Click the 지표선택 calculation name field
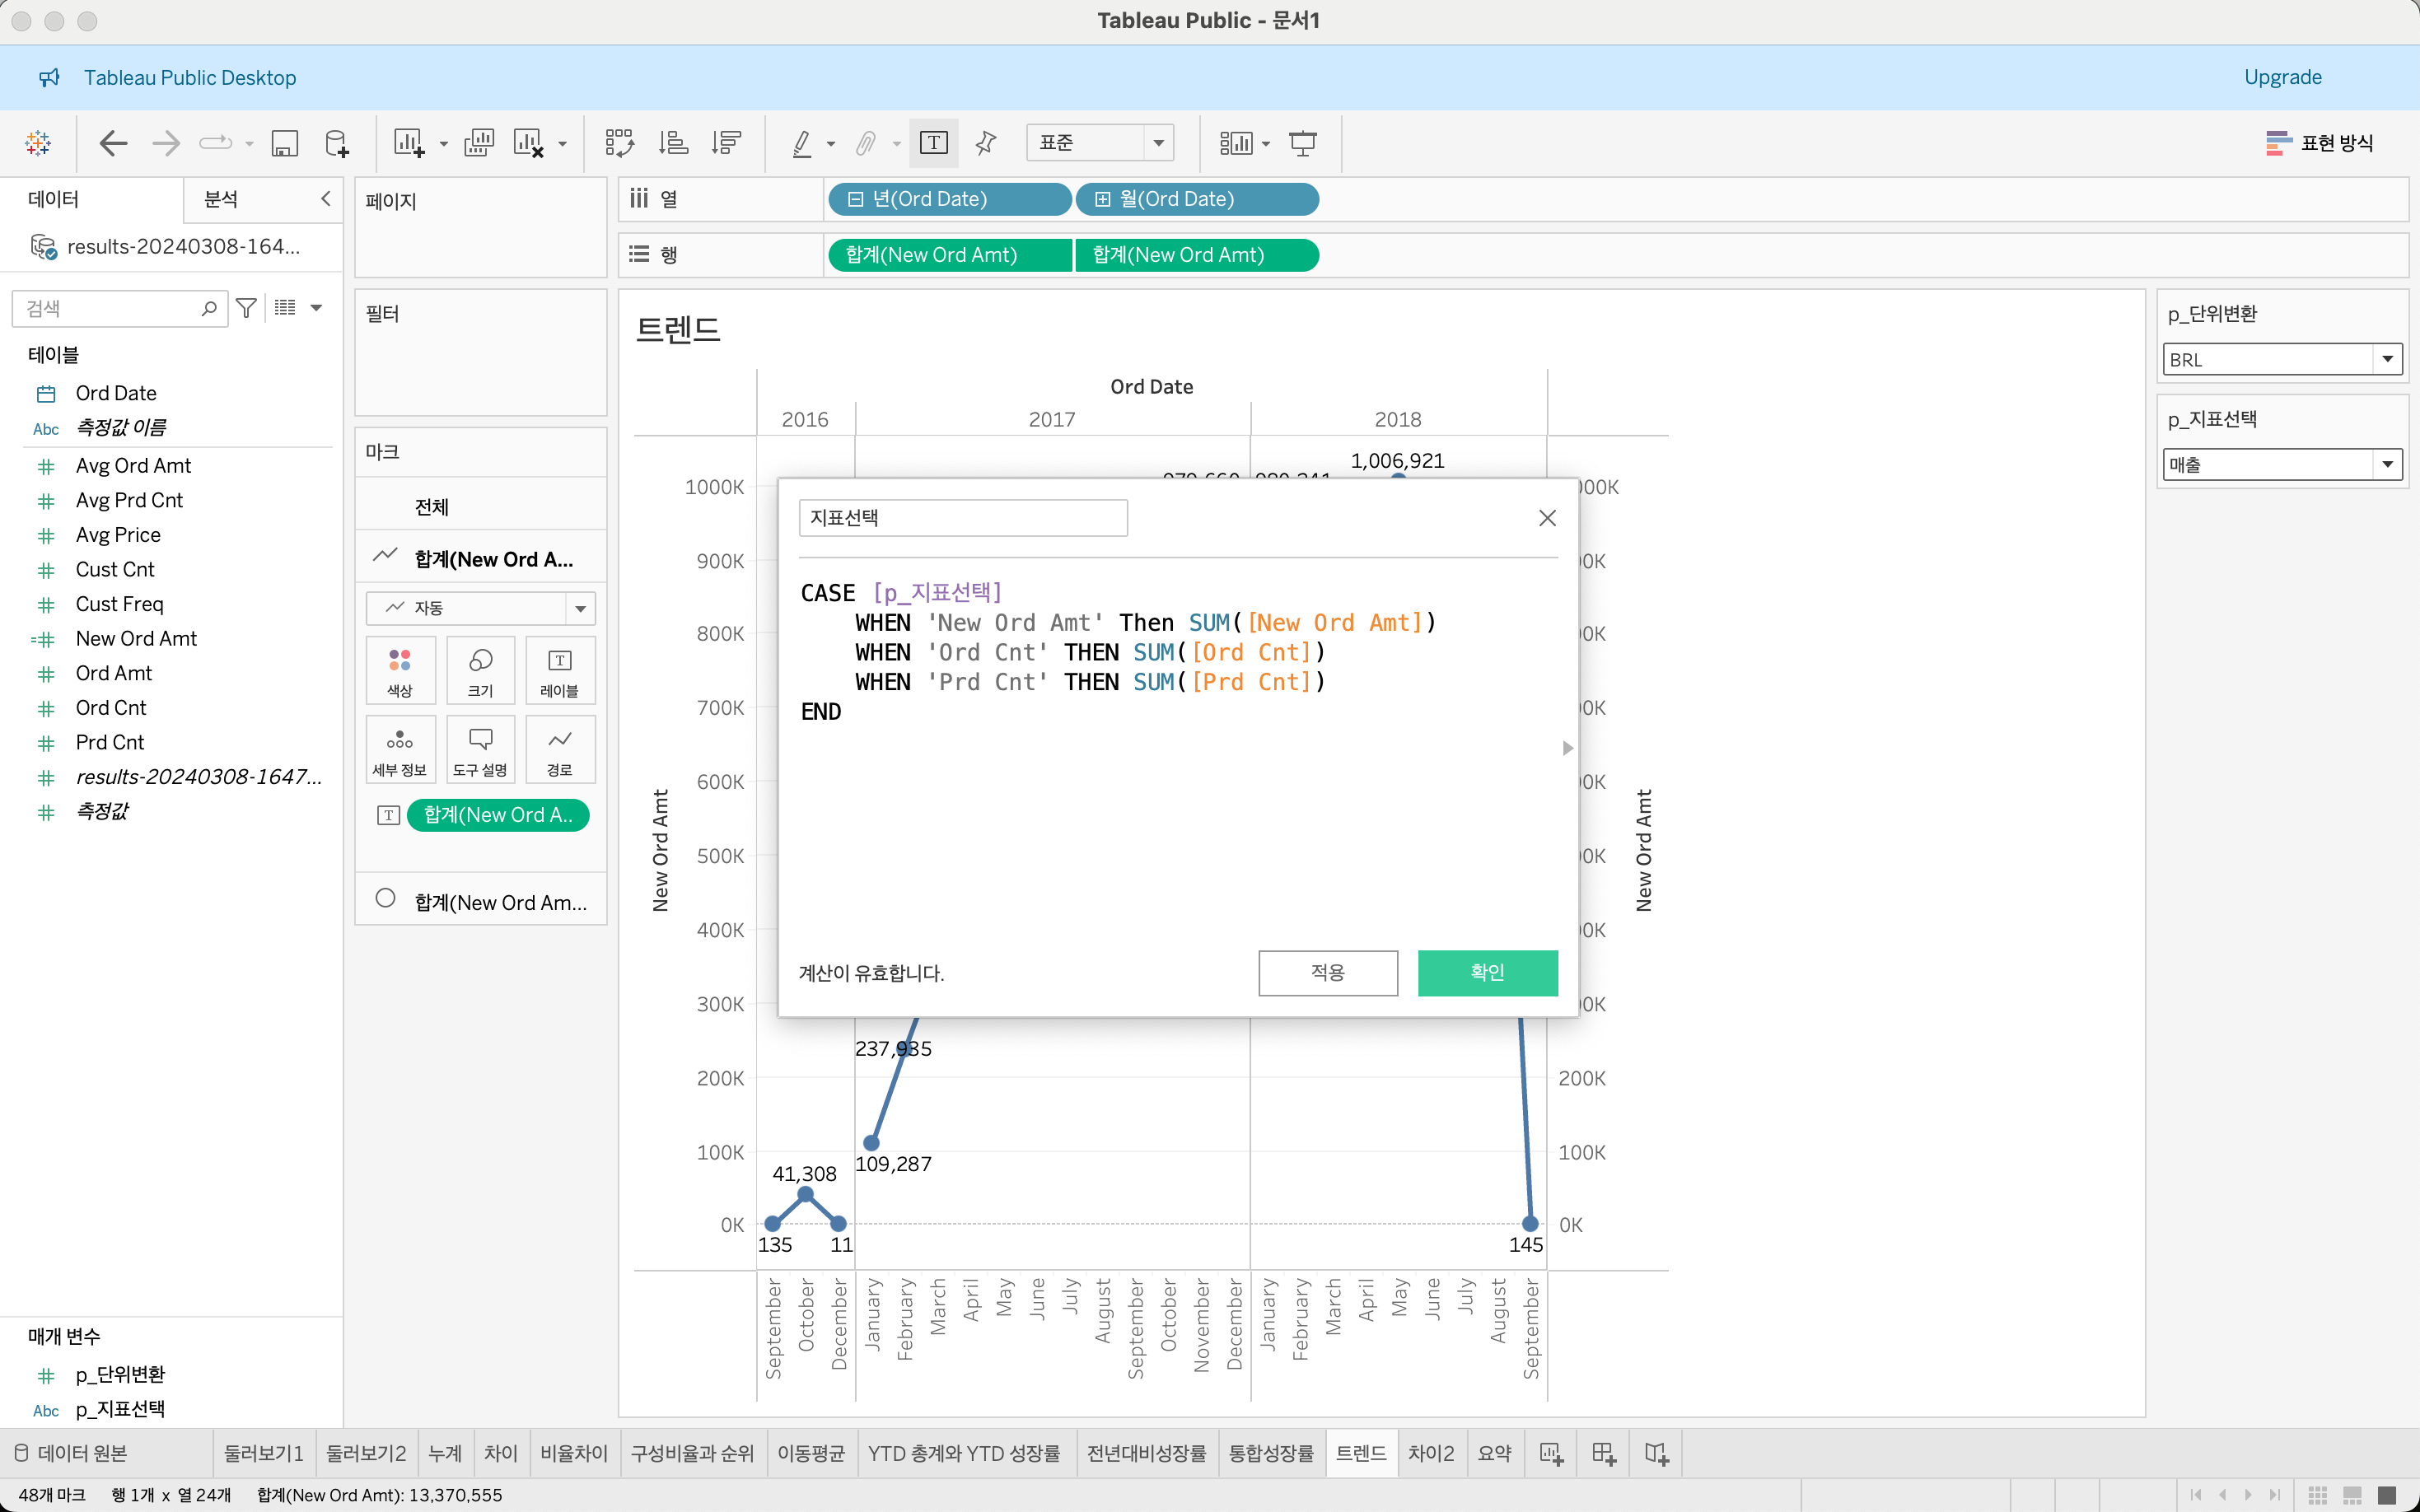 [962, 518]
